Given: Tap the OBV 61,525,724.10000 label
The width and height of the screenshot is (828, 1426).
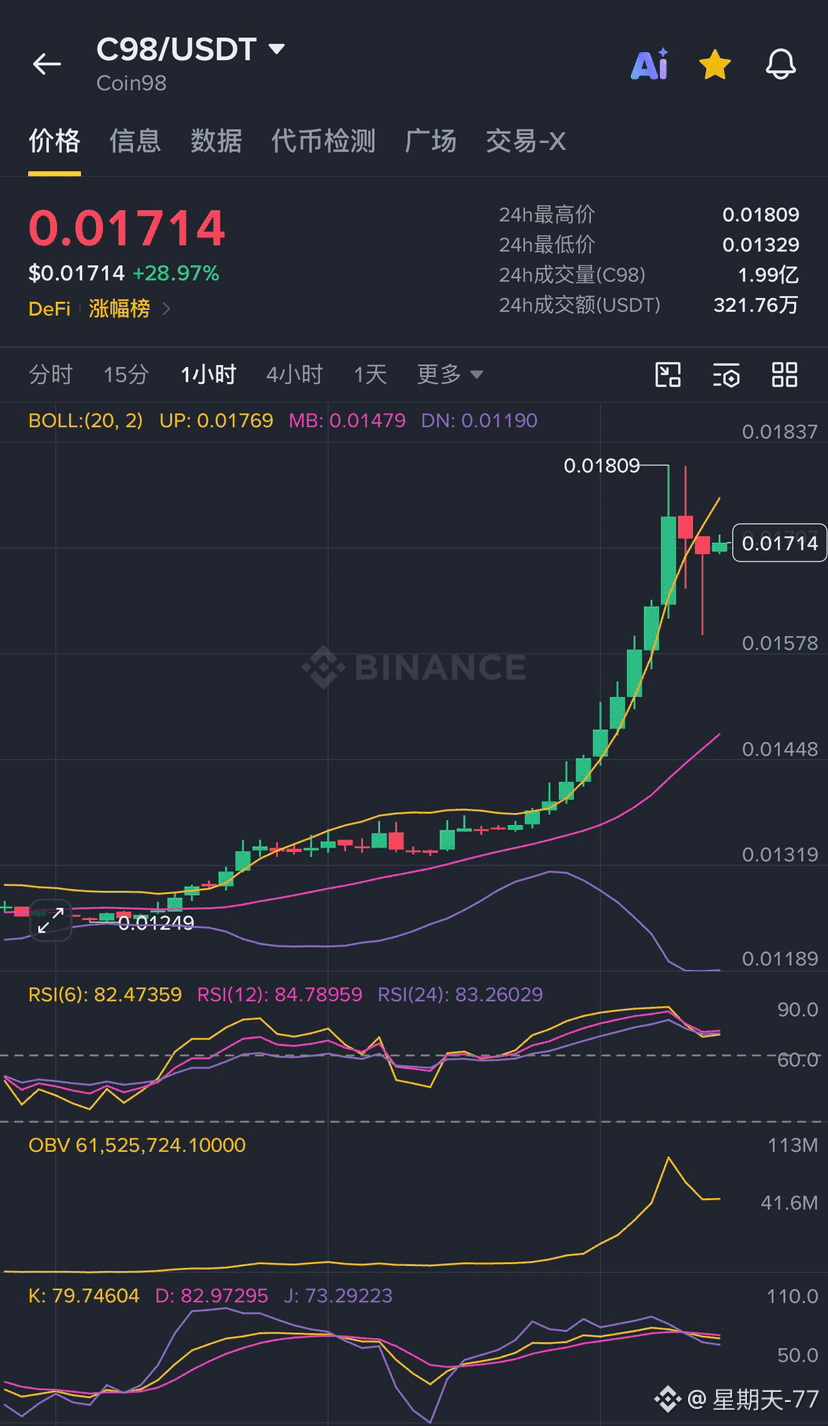Looking at the screenshot, I should [x=137, y=1145].
